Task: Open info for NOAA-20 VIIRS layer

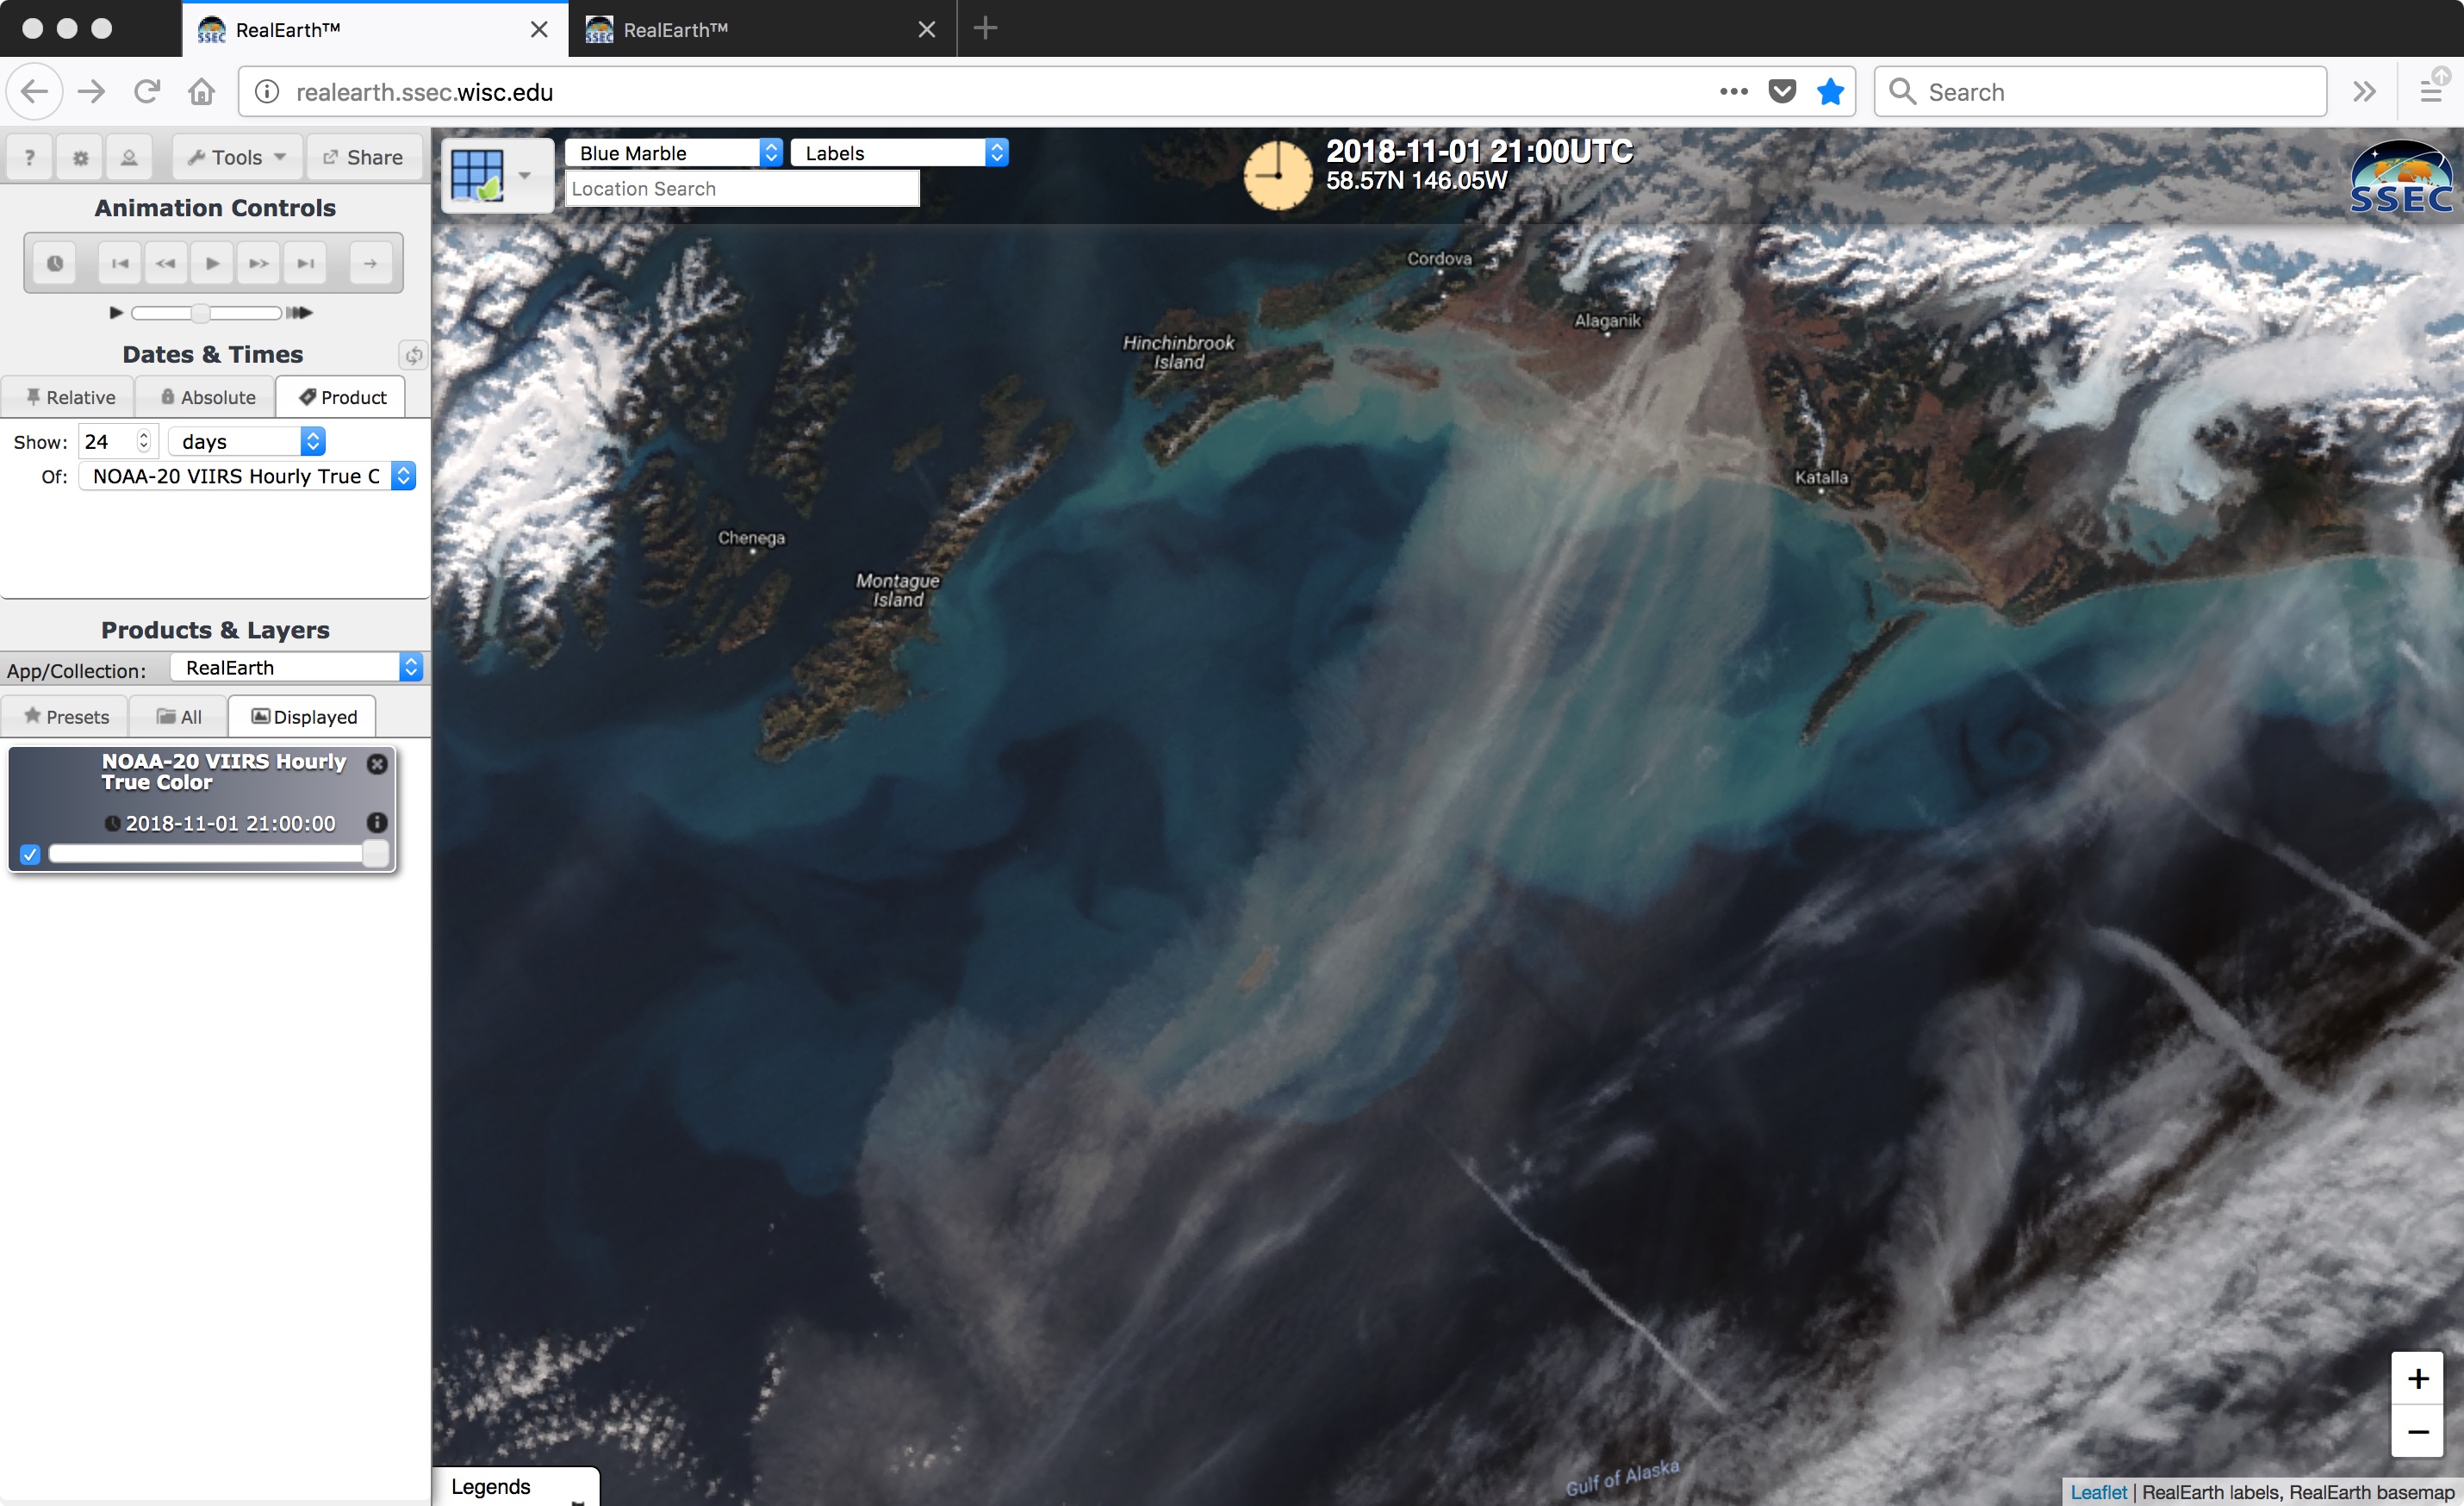Action: pyautogui.click(x=377, y=822)
